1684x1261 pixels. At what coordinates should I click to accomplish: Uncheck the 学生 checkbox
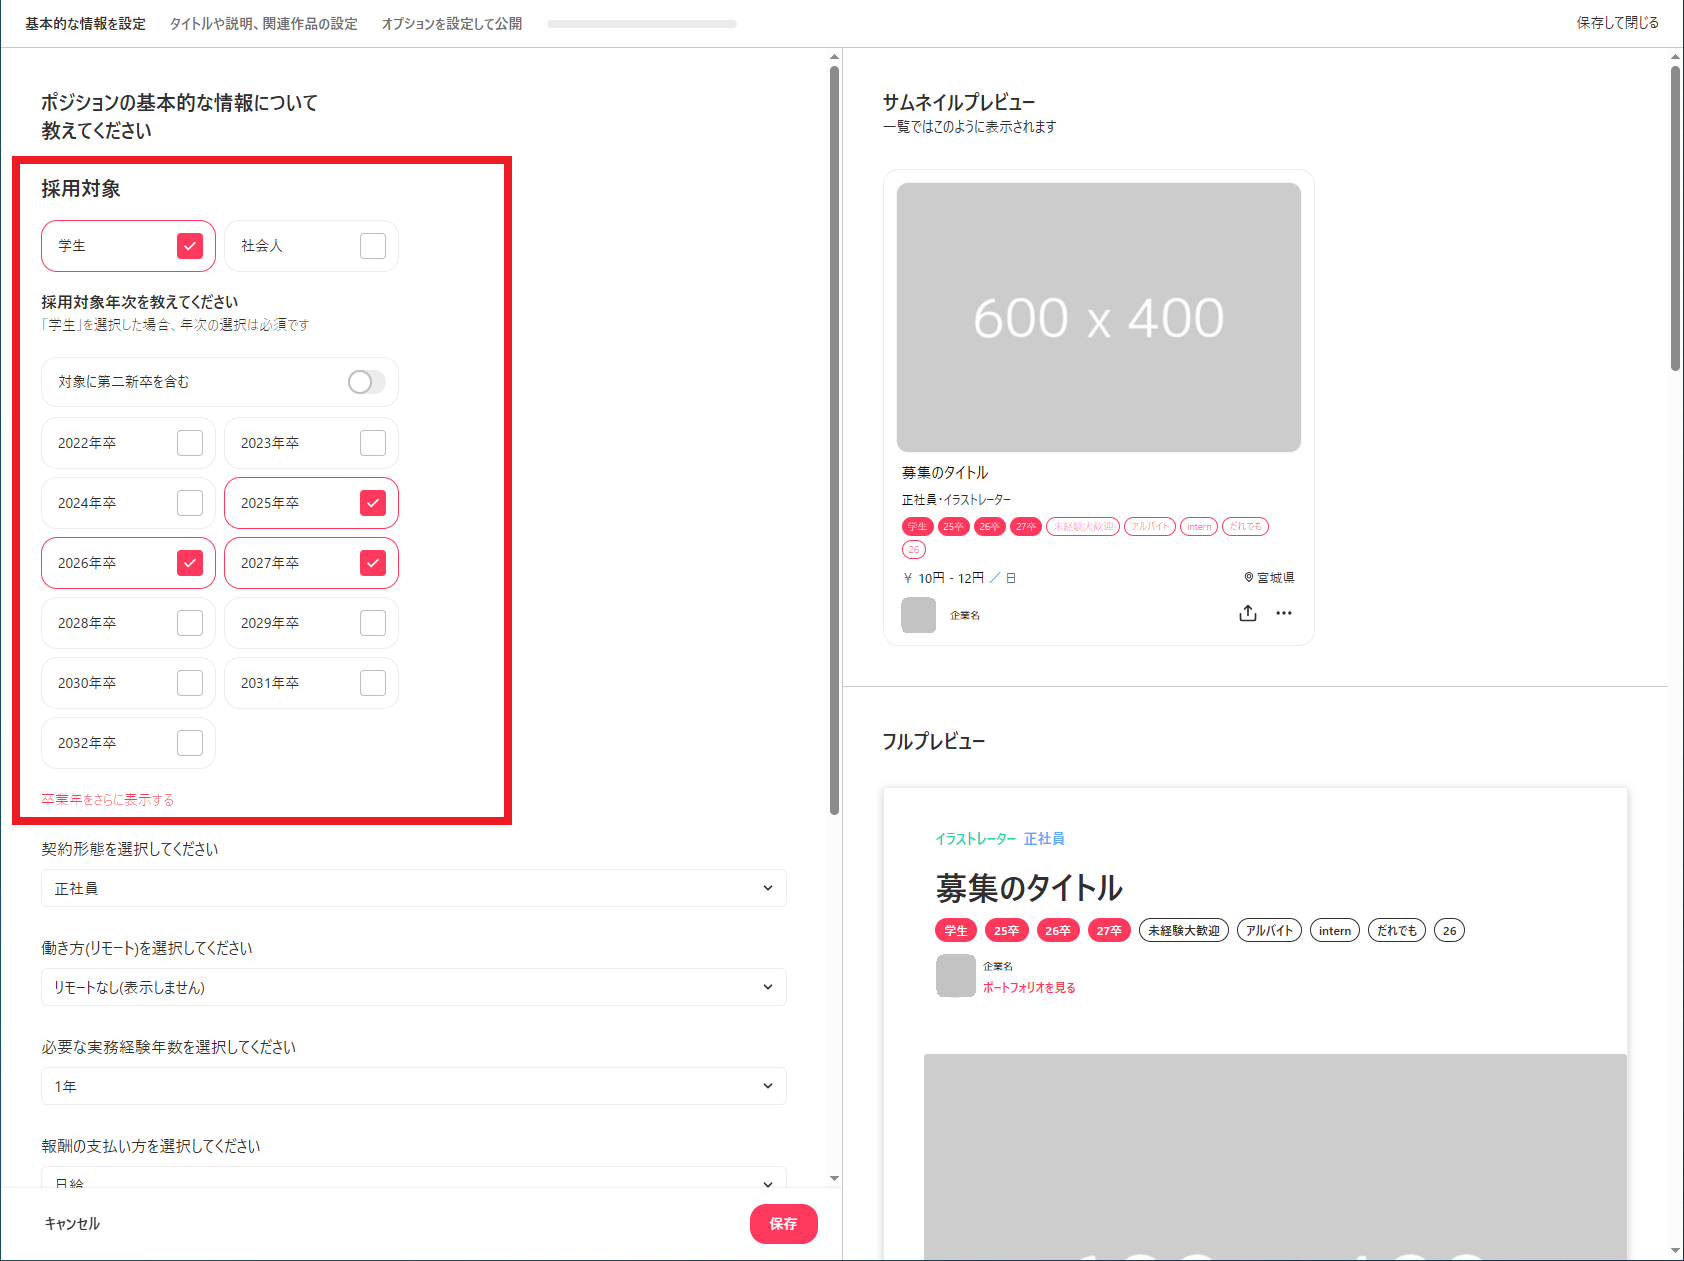tap(189, 245)
